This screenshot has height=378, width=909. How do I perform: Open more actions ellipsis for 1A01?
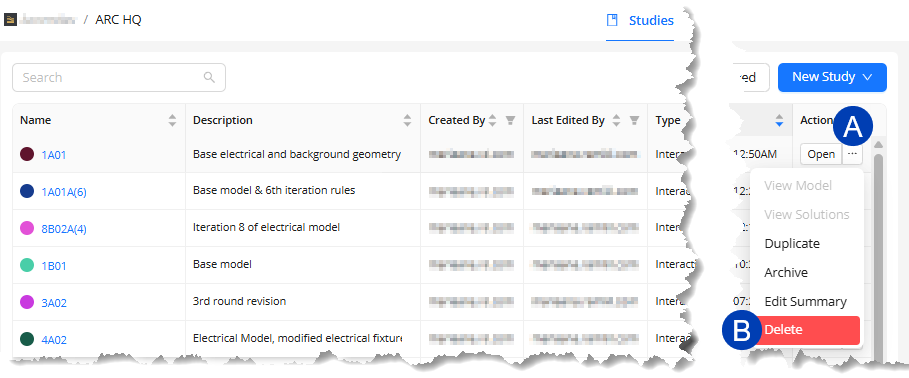[852, 154]
